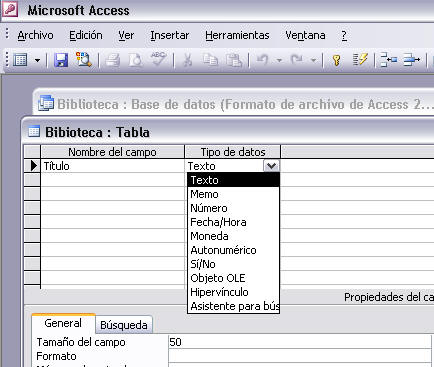This screenshot has height=367, width=434.
Task: Click the Print Preview icon
Action: (x=136, y=60)
